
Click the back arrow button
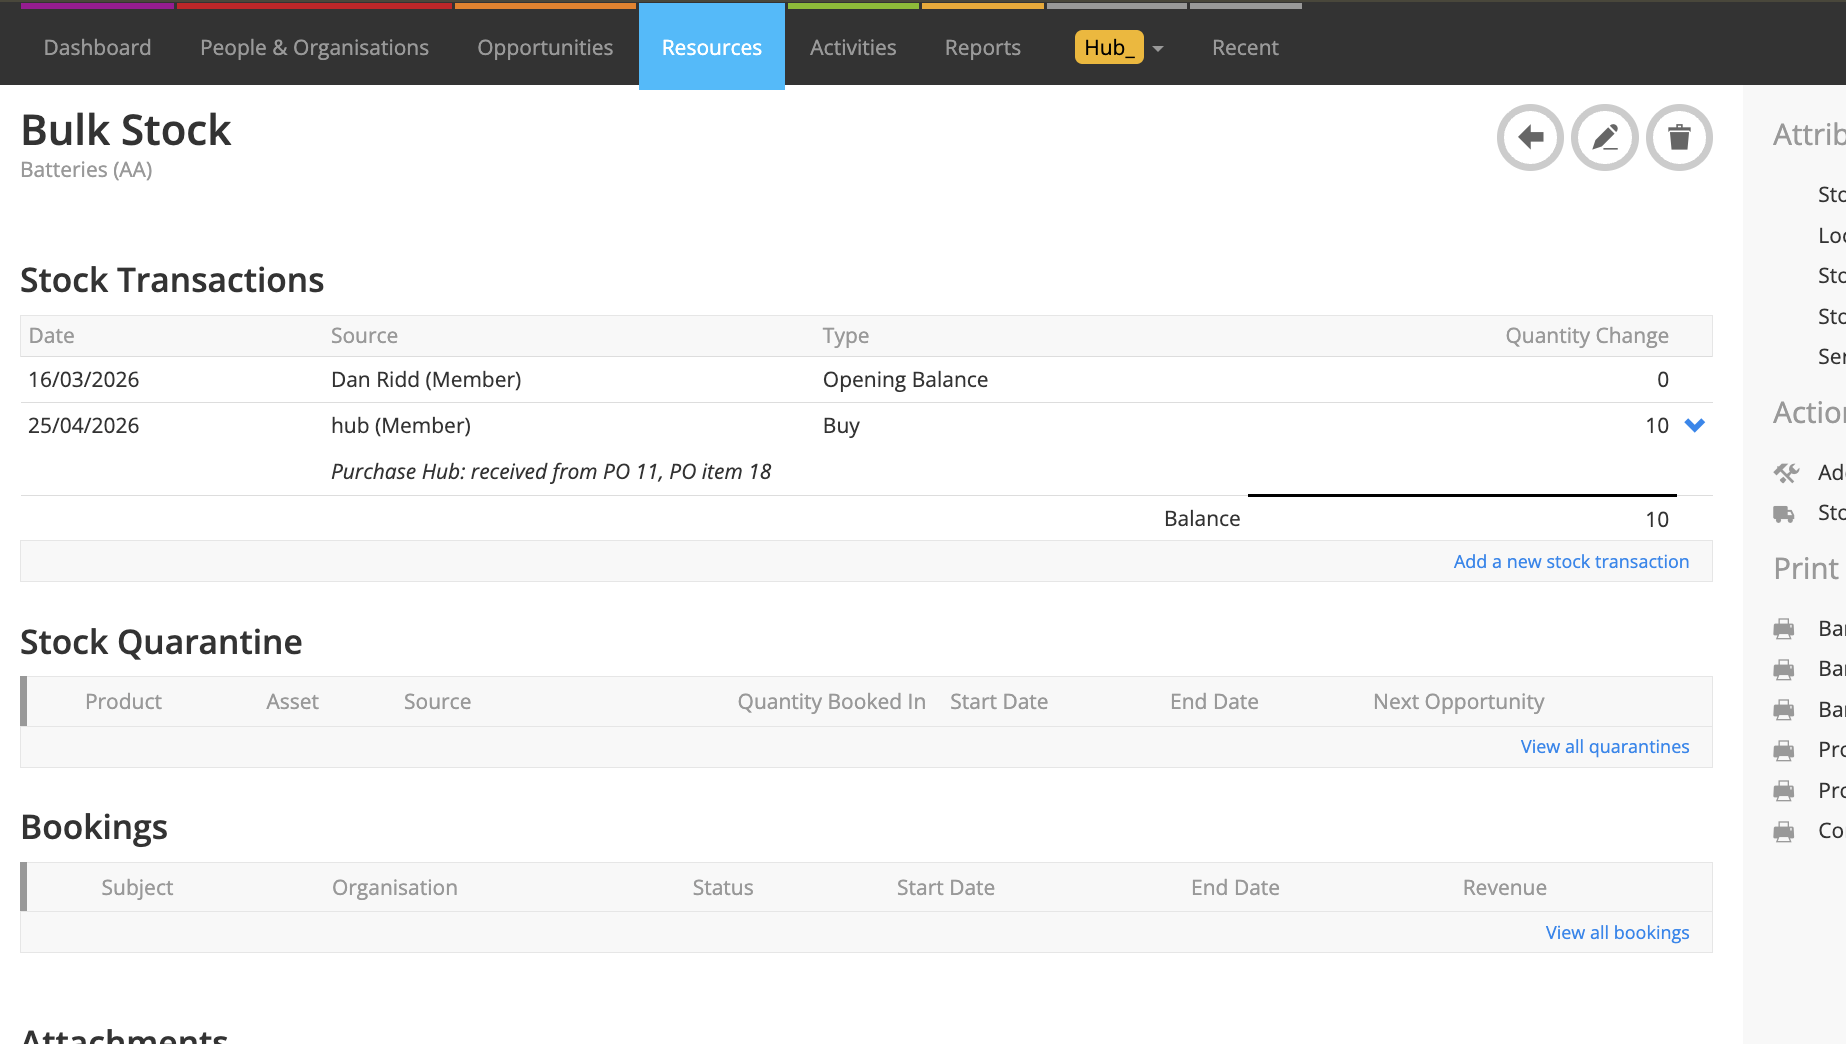pyautogui.click(x=1530, y=137)
